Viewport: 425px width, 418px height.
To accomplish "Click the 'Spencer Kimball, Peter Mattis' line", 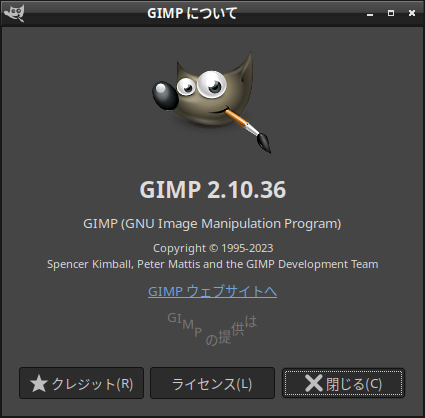I will (x=213, y=264).
